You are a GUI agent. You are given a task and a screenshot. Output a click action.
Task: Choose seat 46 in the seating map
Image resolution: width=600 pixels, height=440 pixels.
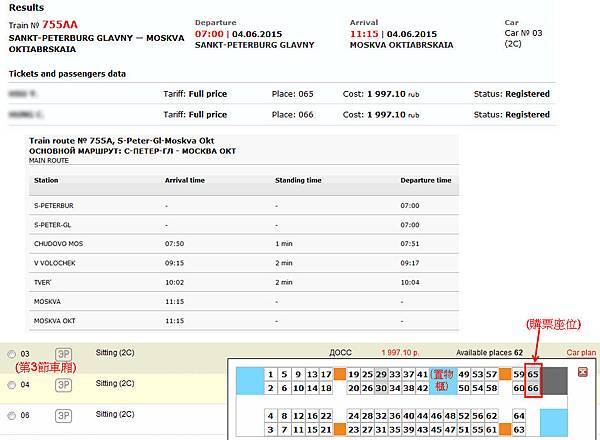coord(436,416)
